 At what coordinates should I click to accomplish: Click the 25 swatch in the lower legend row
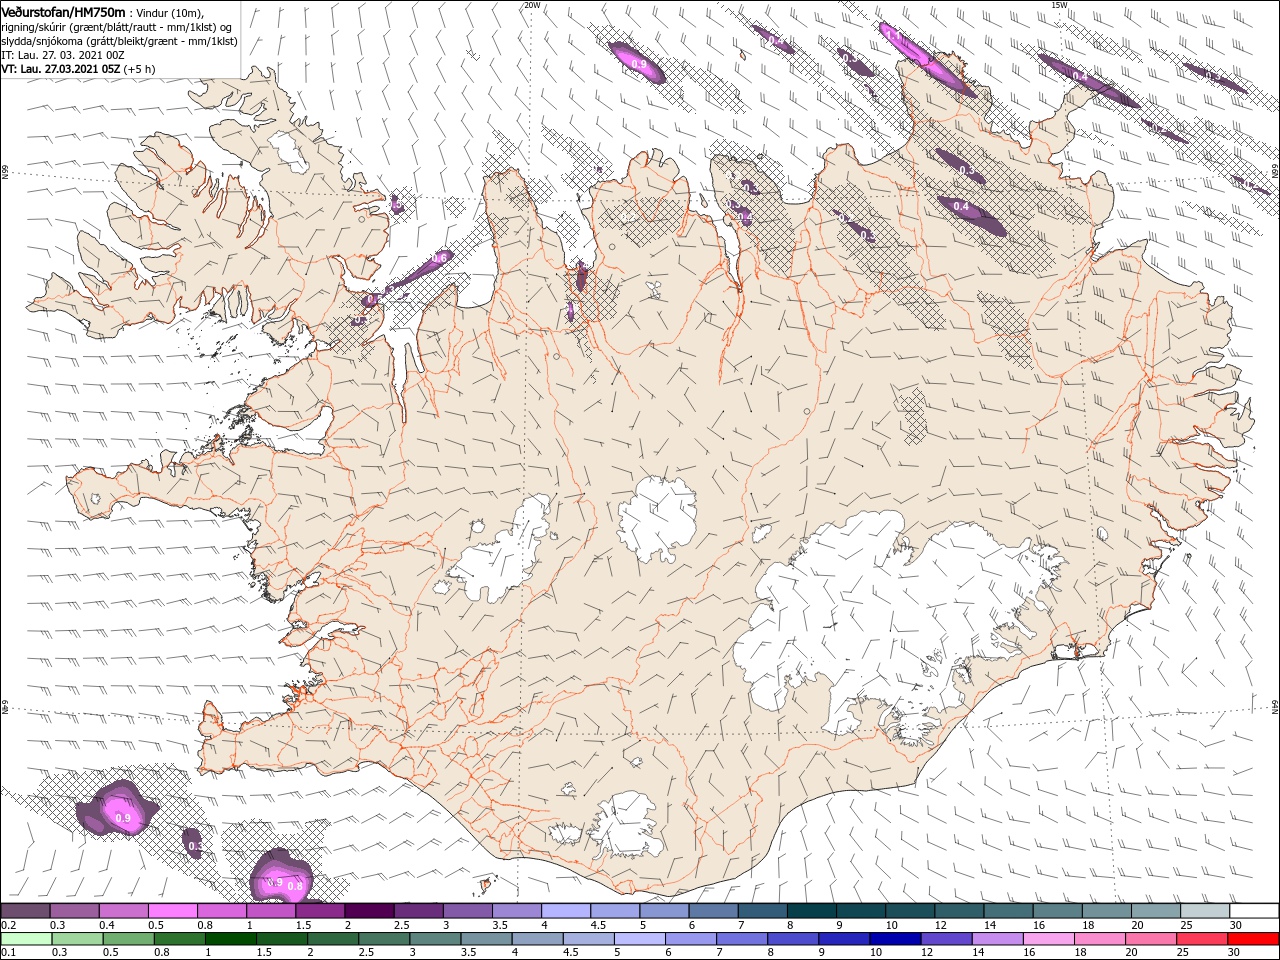pos(1202,938)
